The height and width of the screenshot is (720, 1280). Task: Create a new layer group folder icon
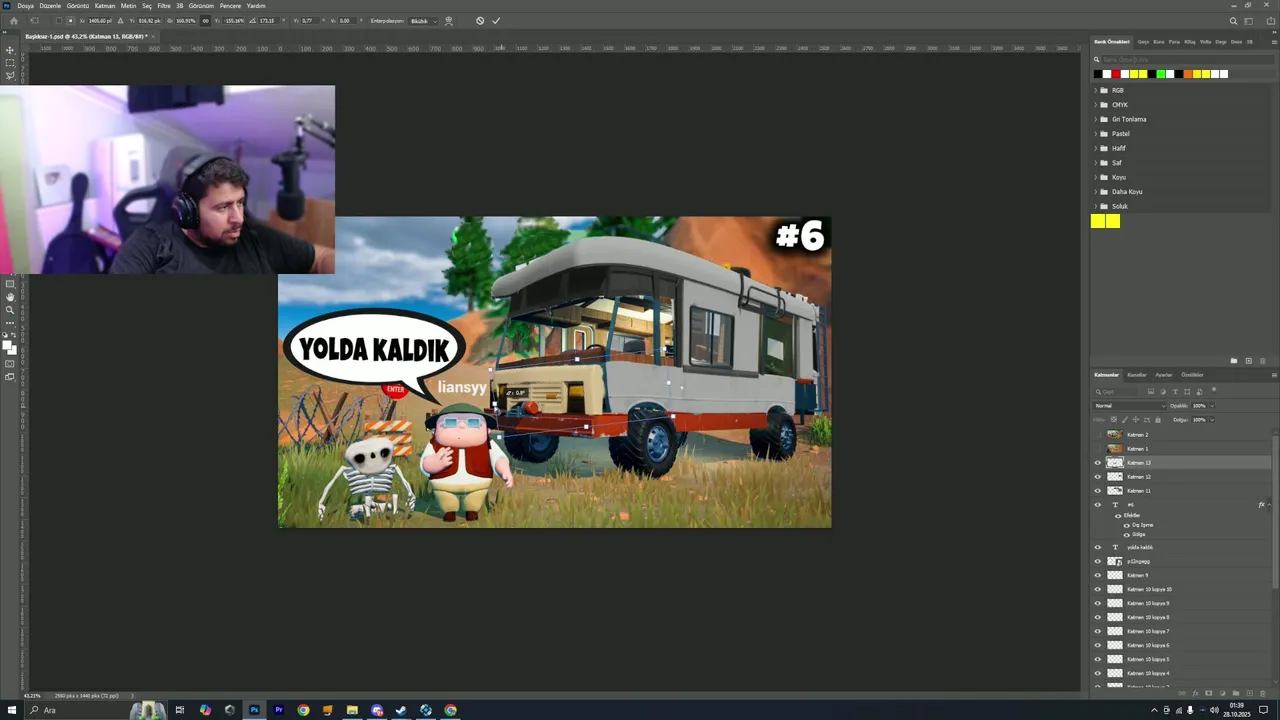tap(1235, 693)
